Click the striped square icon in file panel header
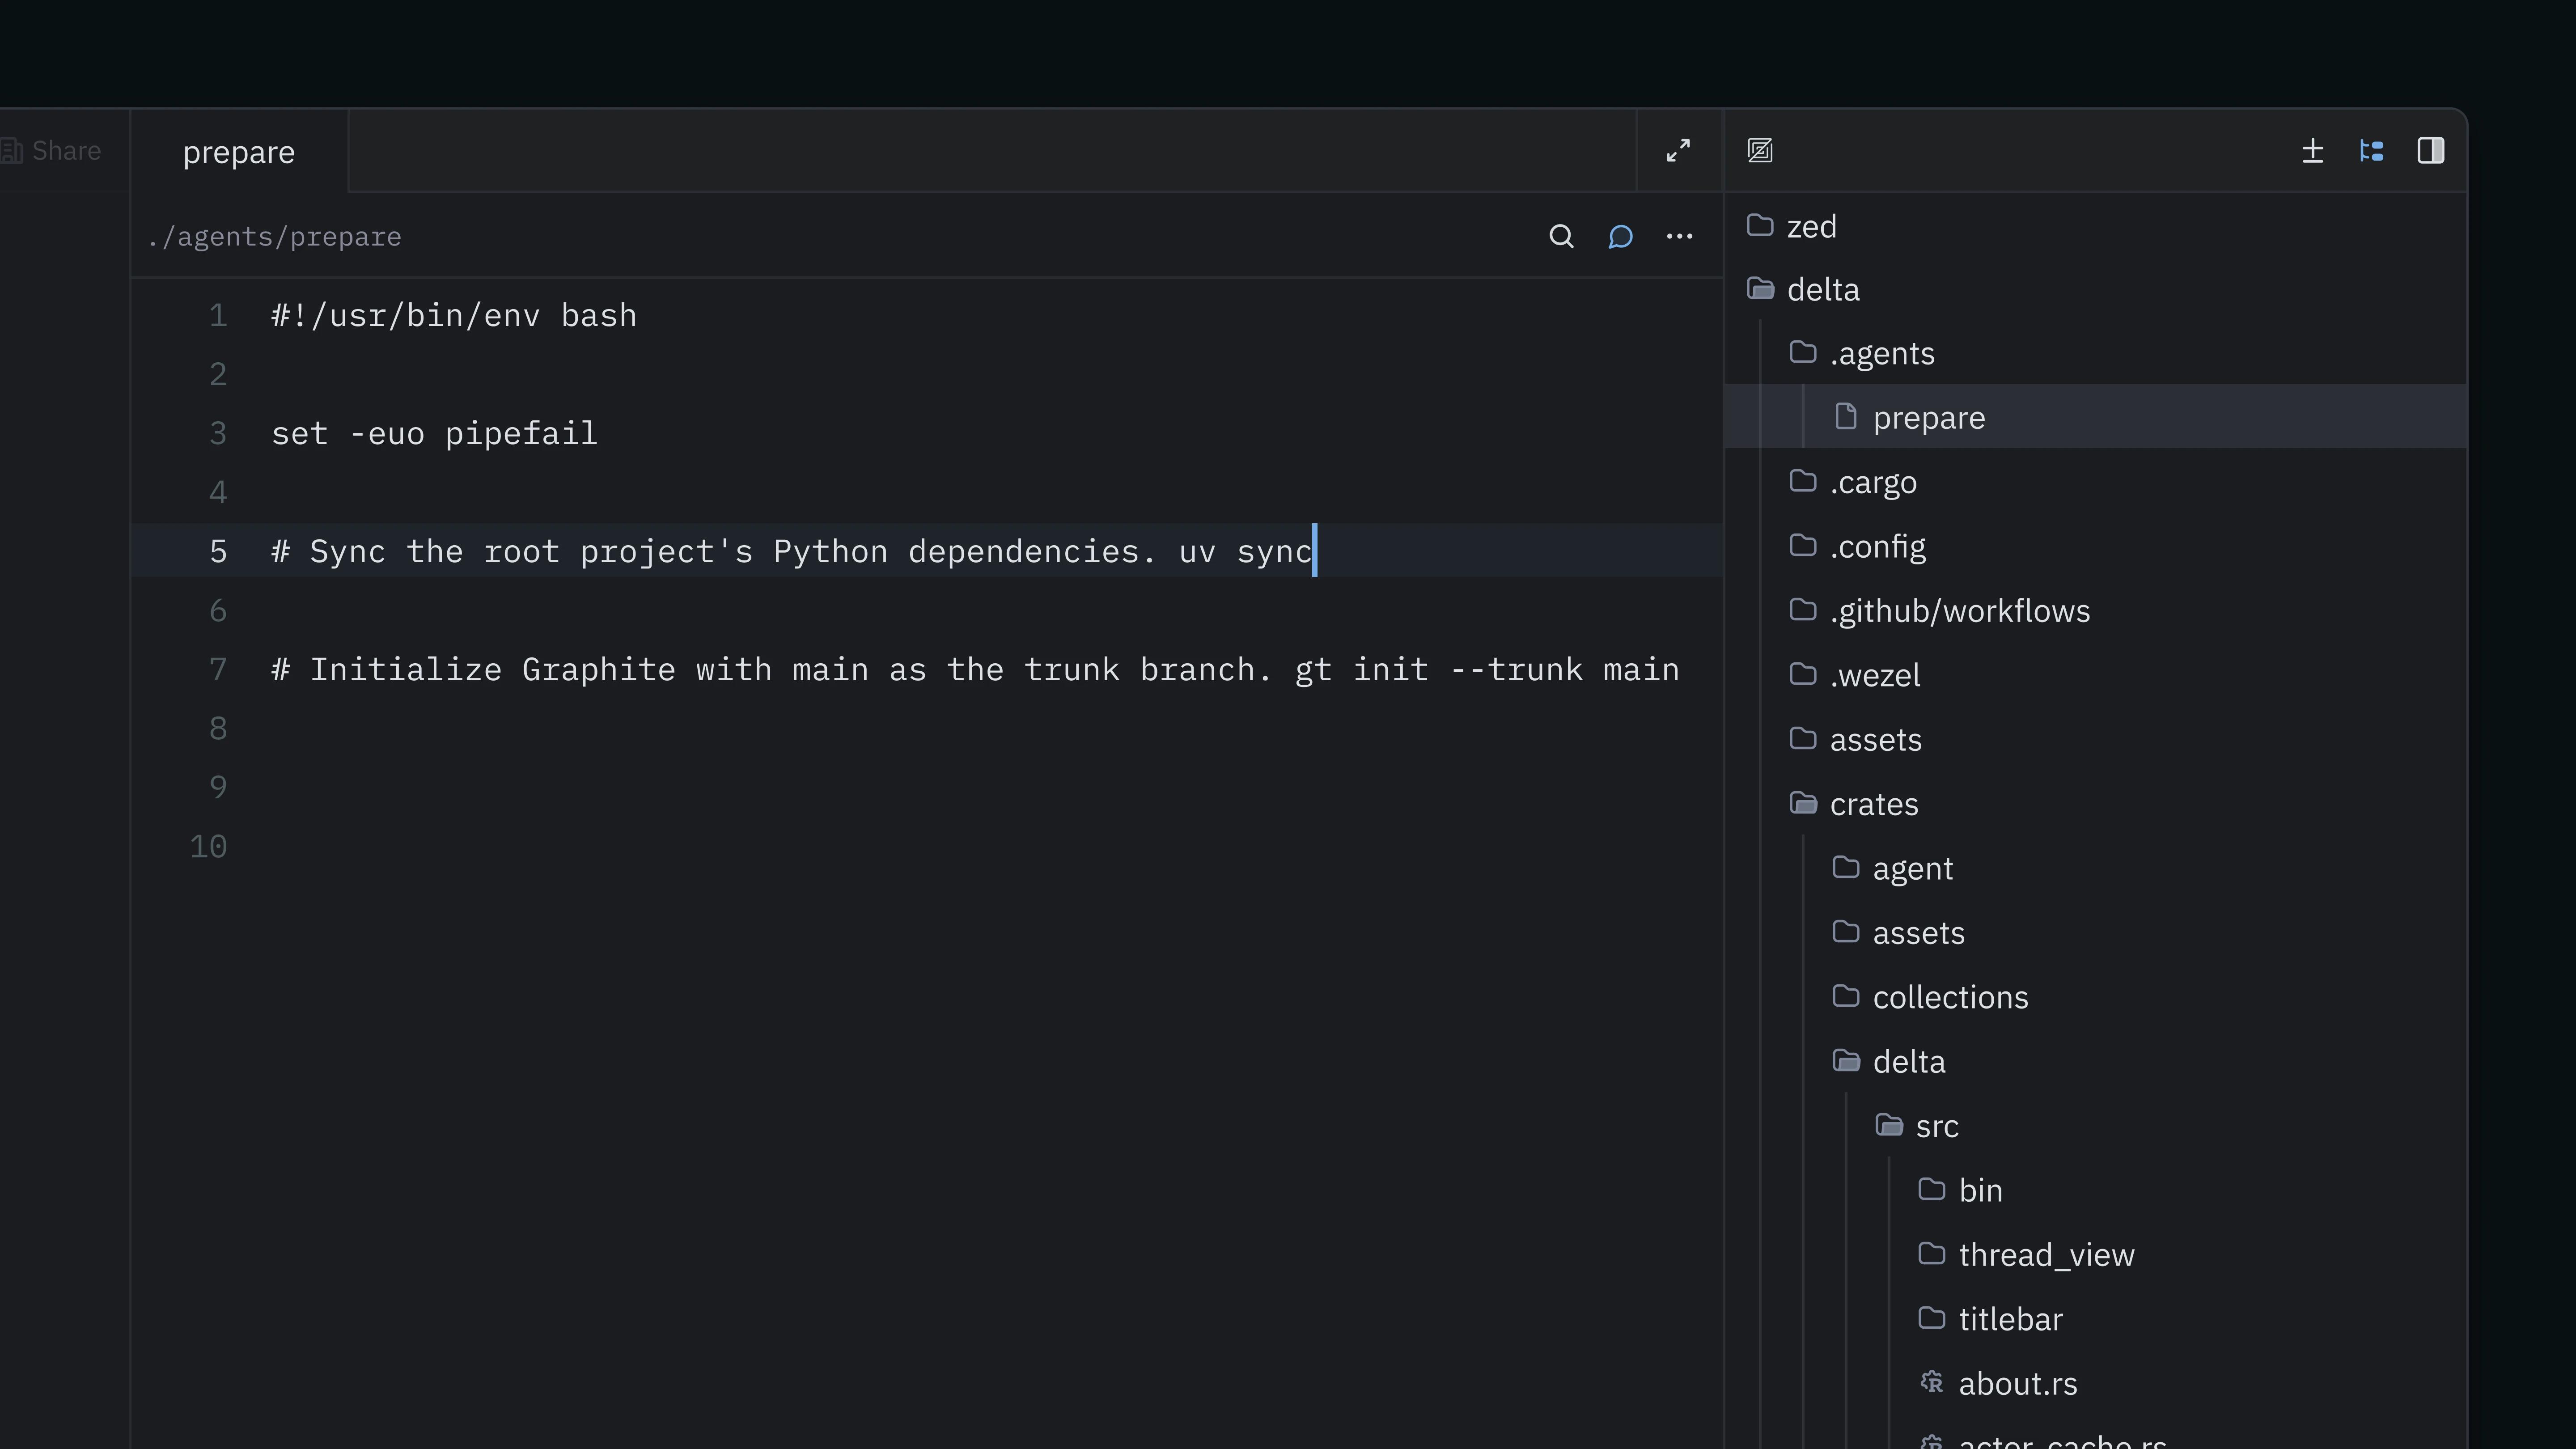 click(x=1760, y=151)
